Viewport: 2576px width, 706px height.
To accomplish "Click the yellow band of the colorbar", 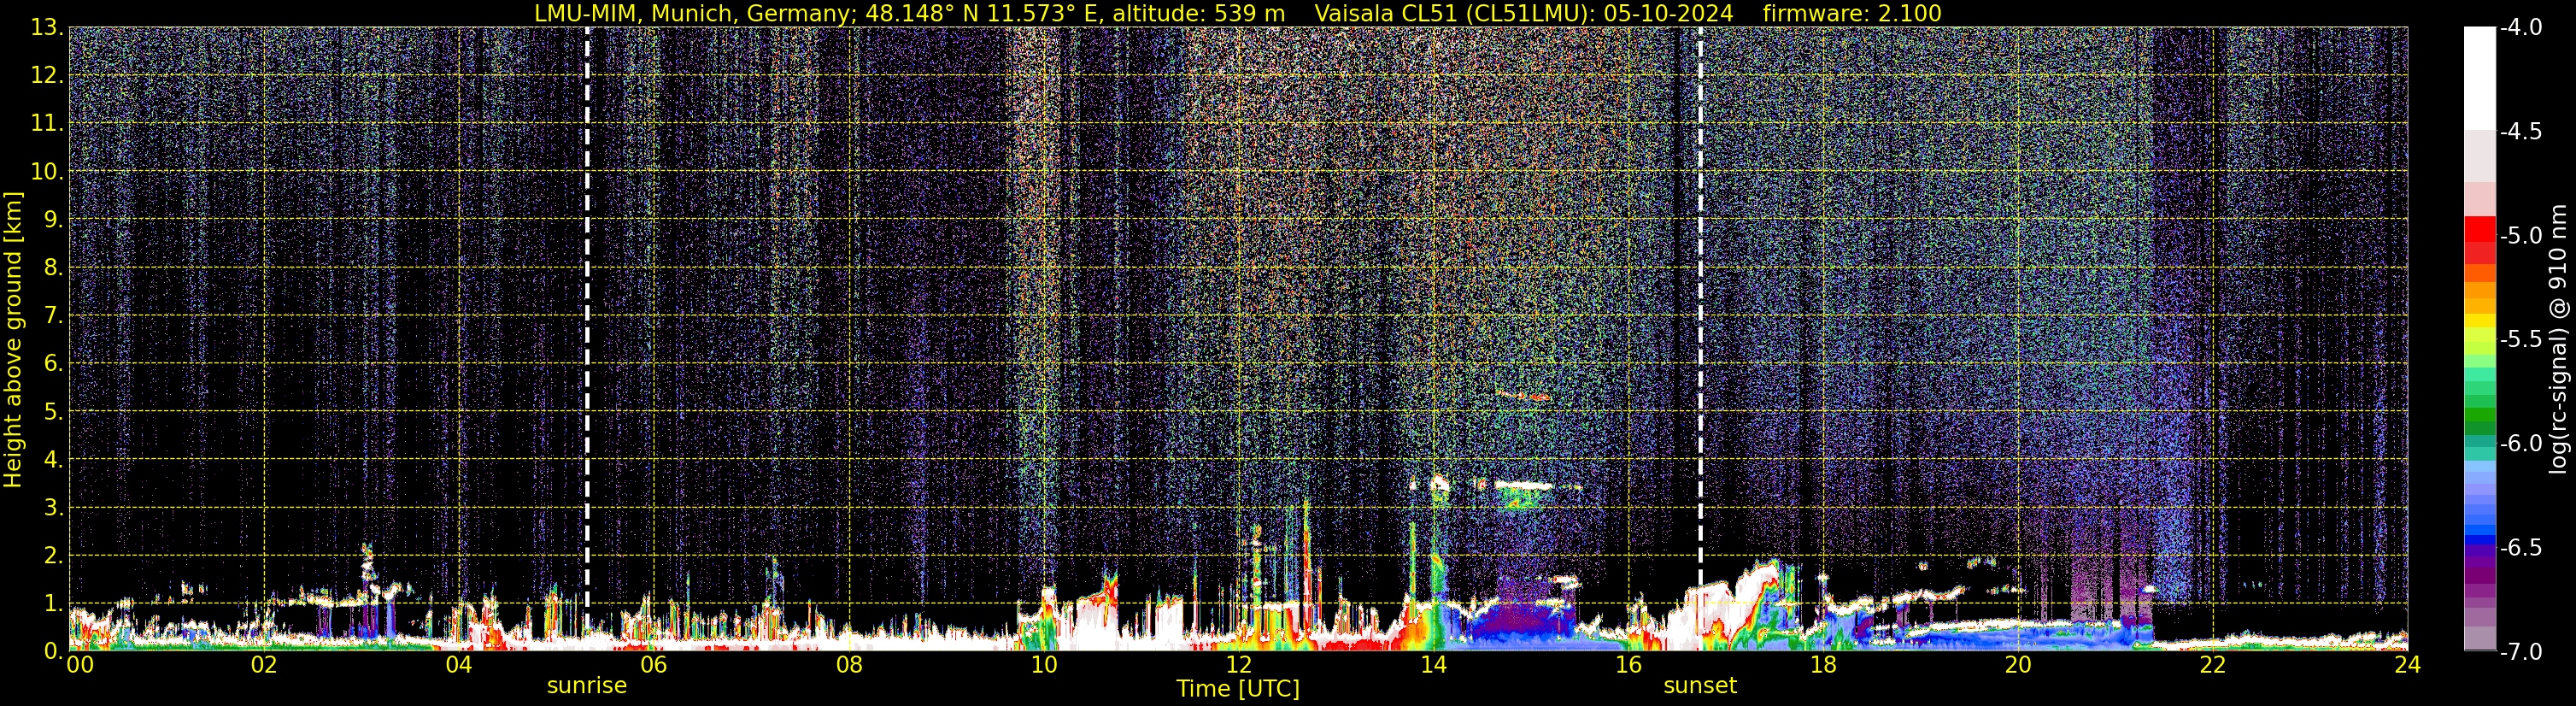I will click(2479, 321).
